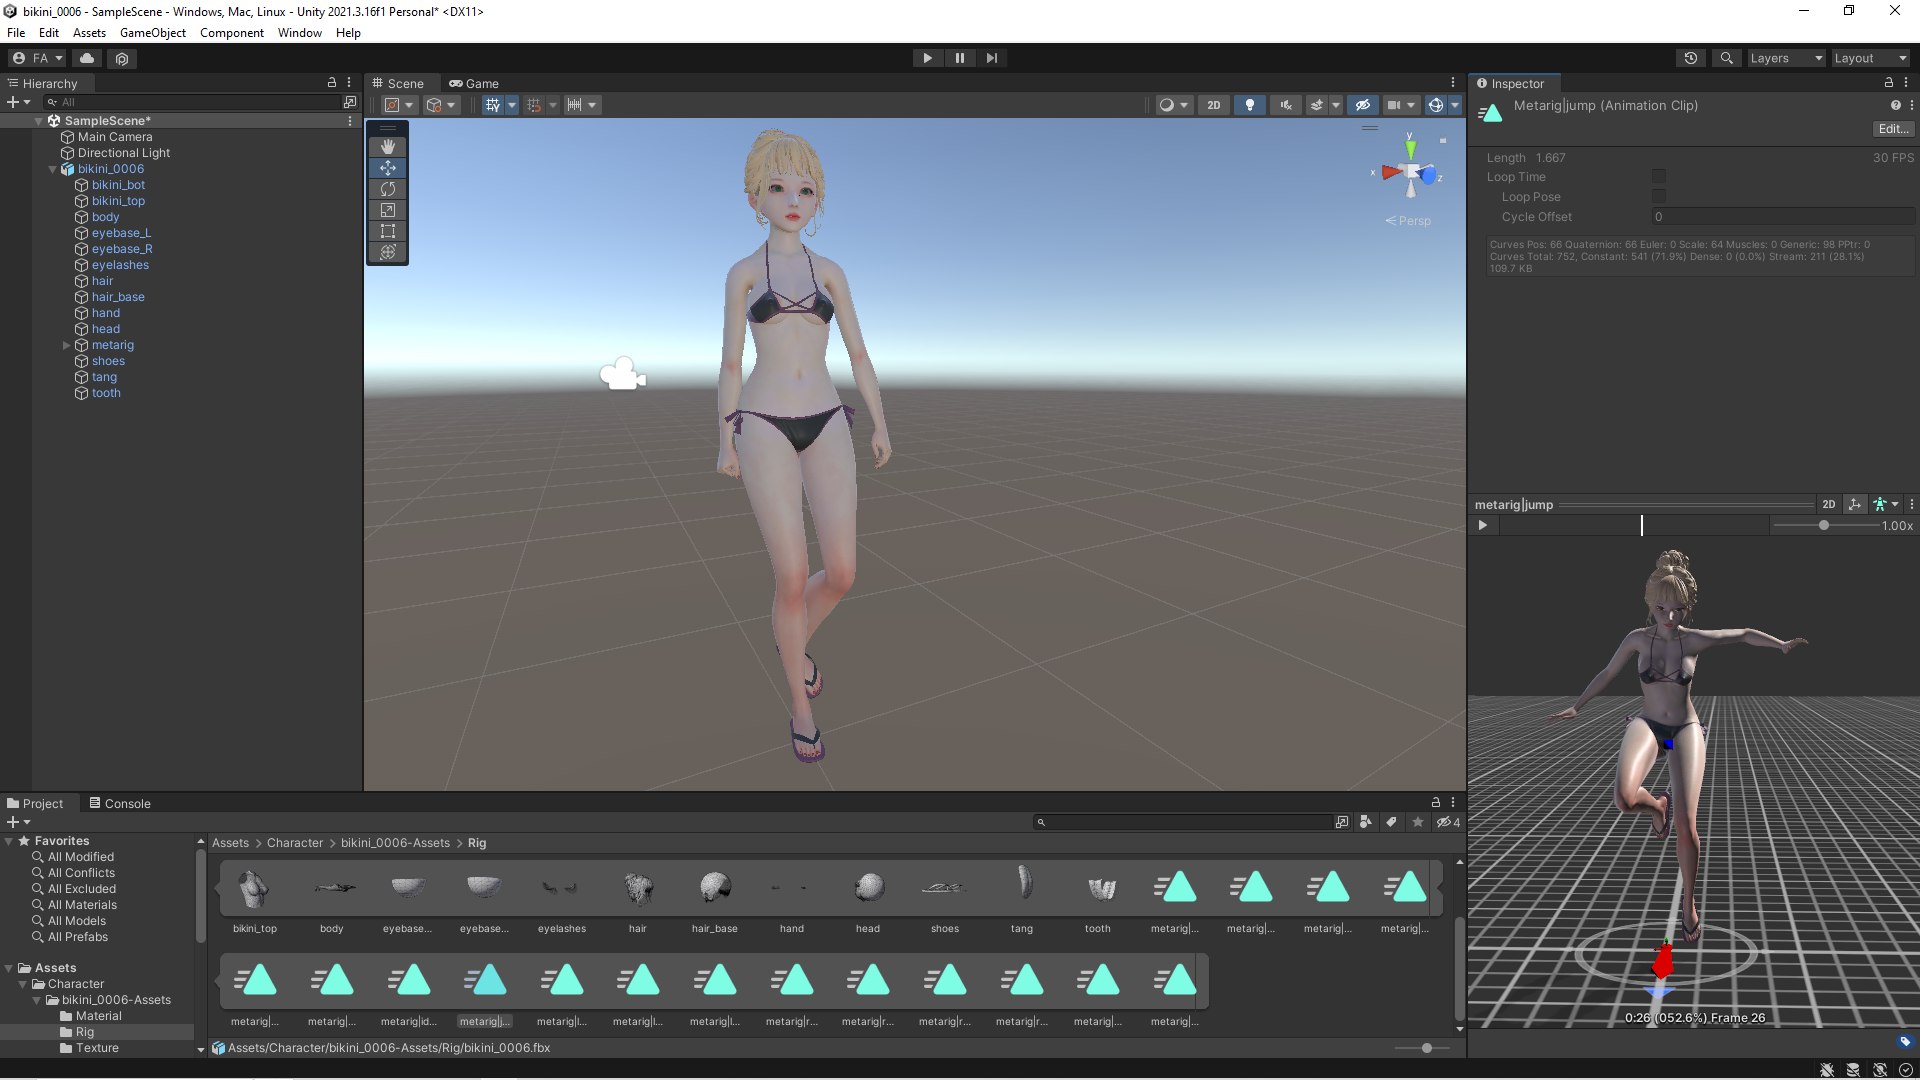Open the version control icon

(x=122, y=58)
